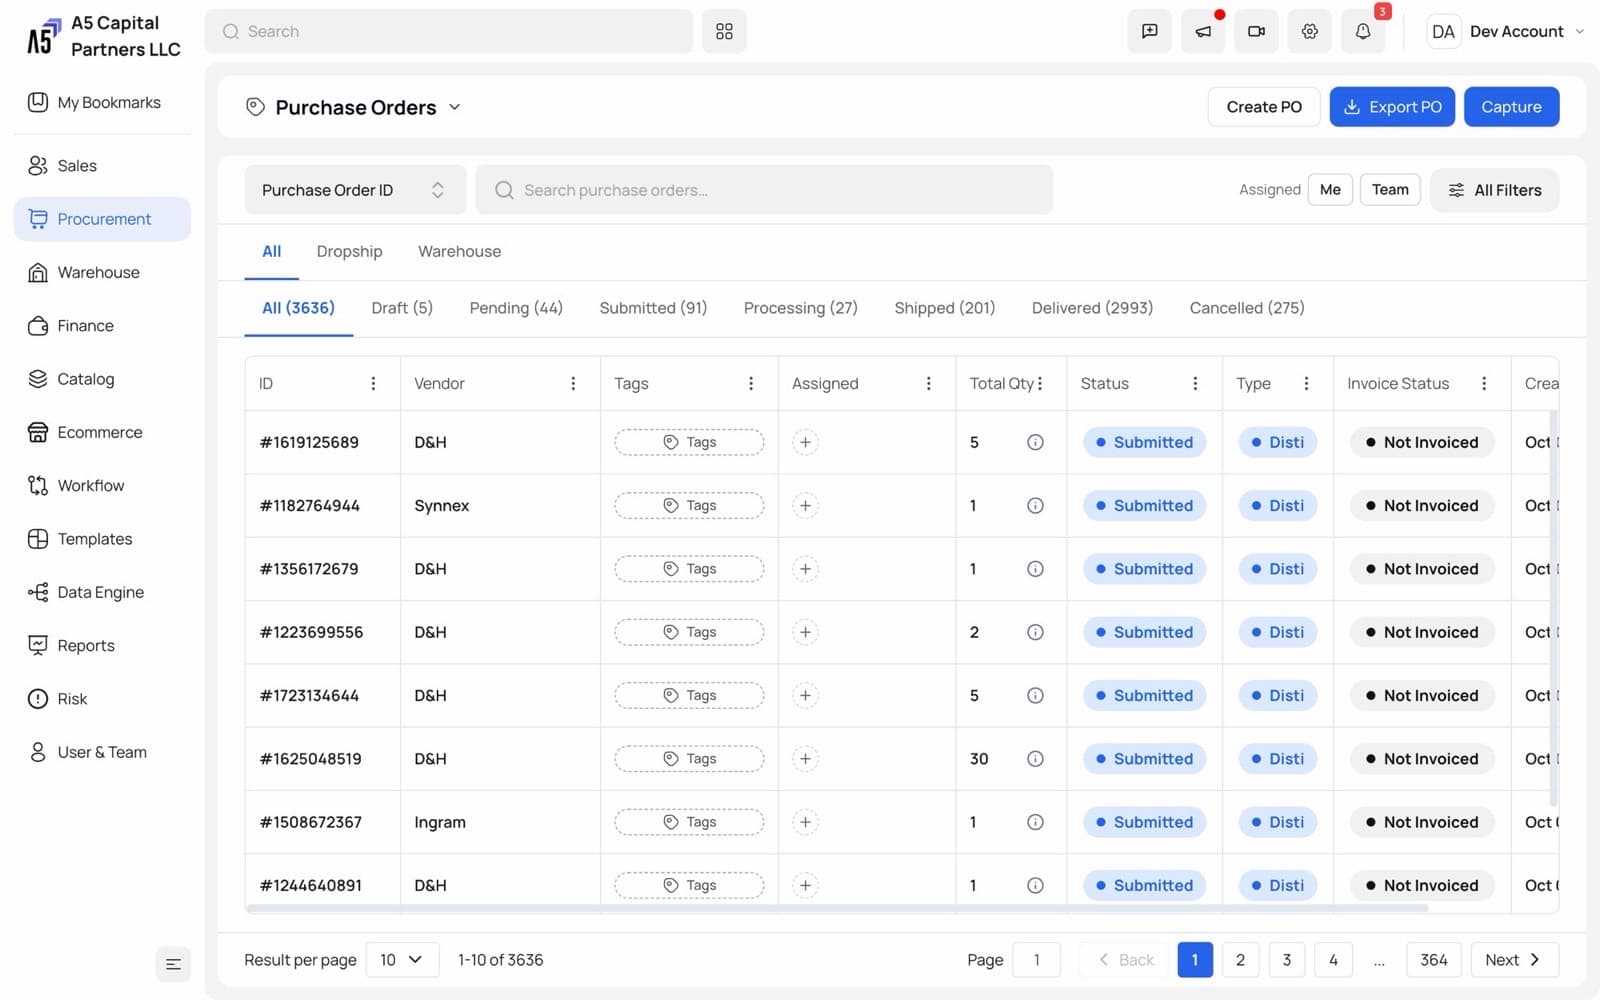Viewport: 1600px width, 1000px height.
Task: Click the Search purchase orders field
Action: tap(764, 190)
